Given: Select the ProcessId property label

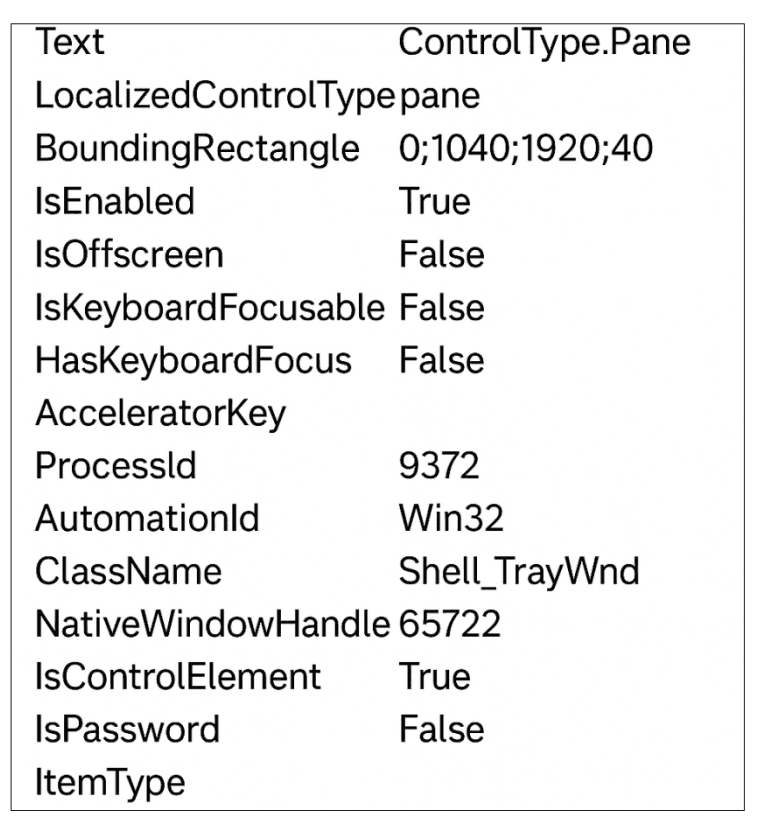Looking at the screenshot, I should 117,466.
